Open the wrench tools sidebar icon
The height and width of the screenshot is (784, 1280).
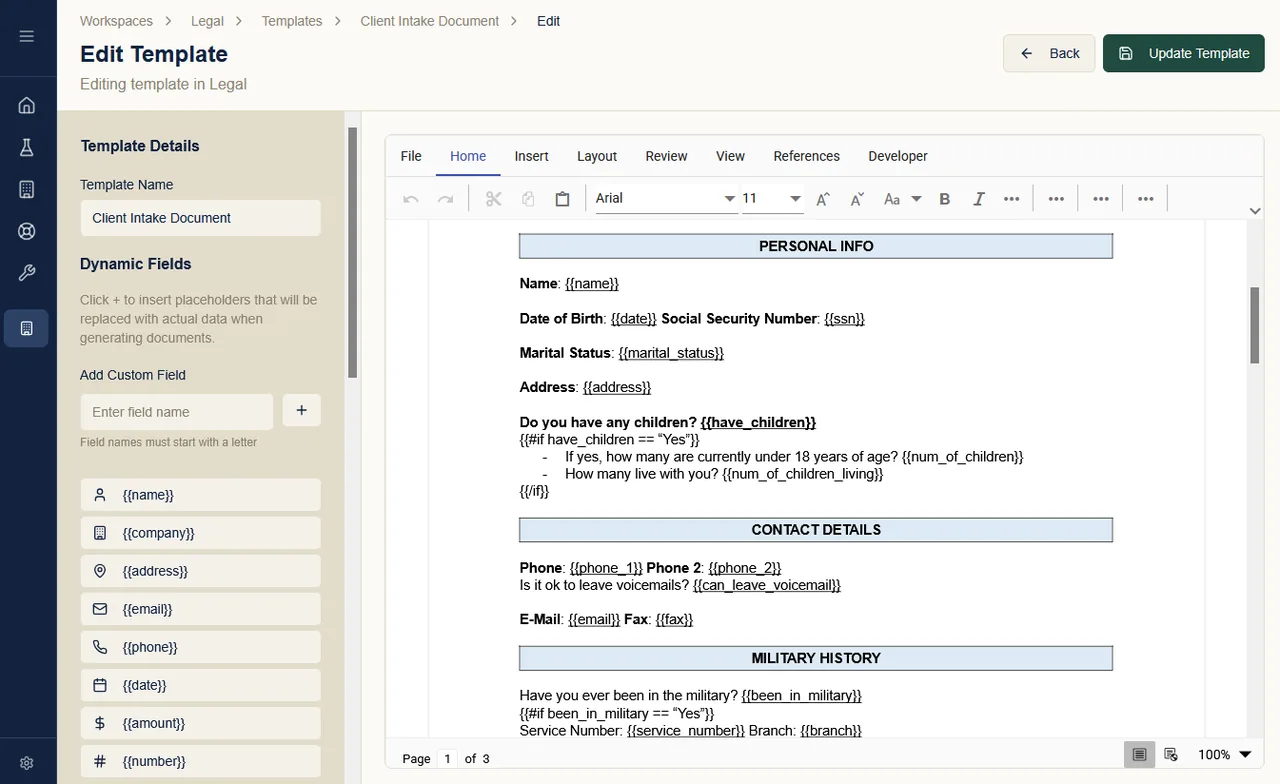click(x=27, y=274)
